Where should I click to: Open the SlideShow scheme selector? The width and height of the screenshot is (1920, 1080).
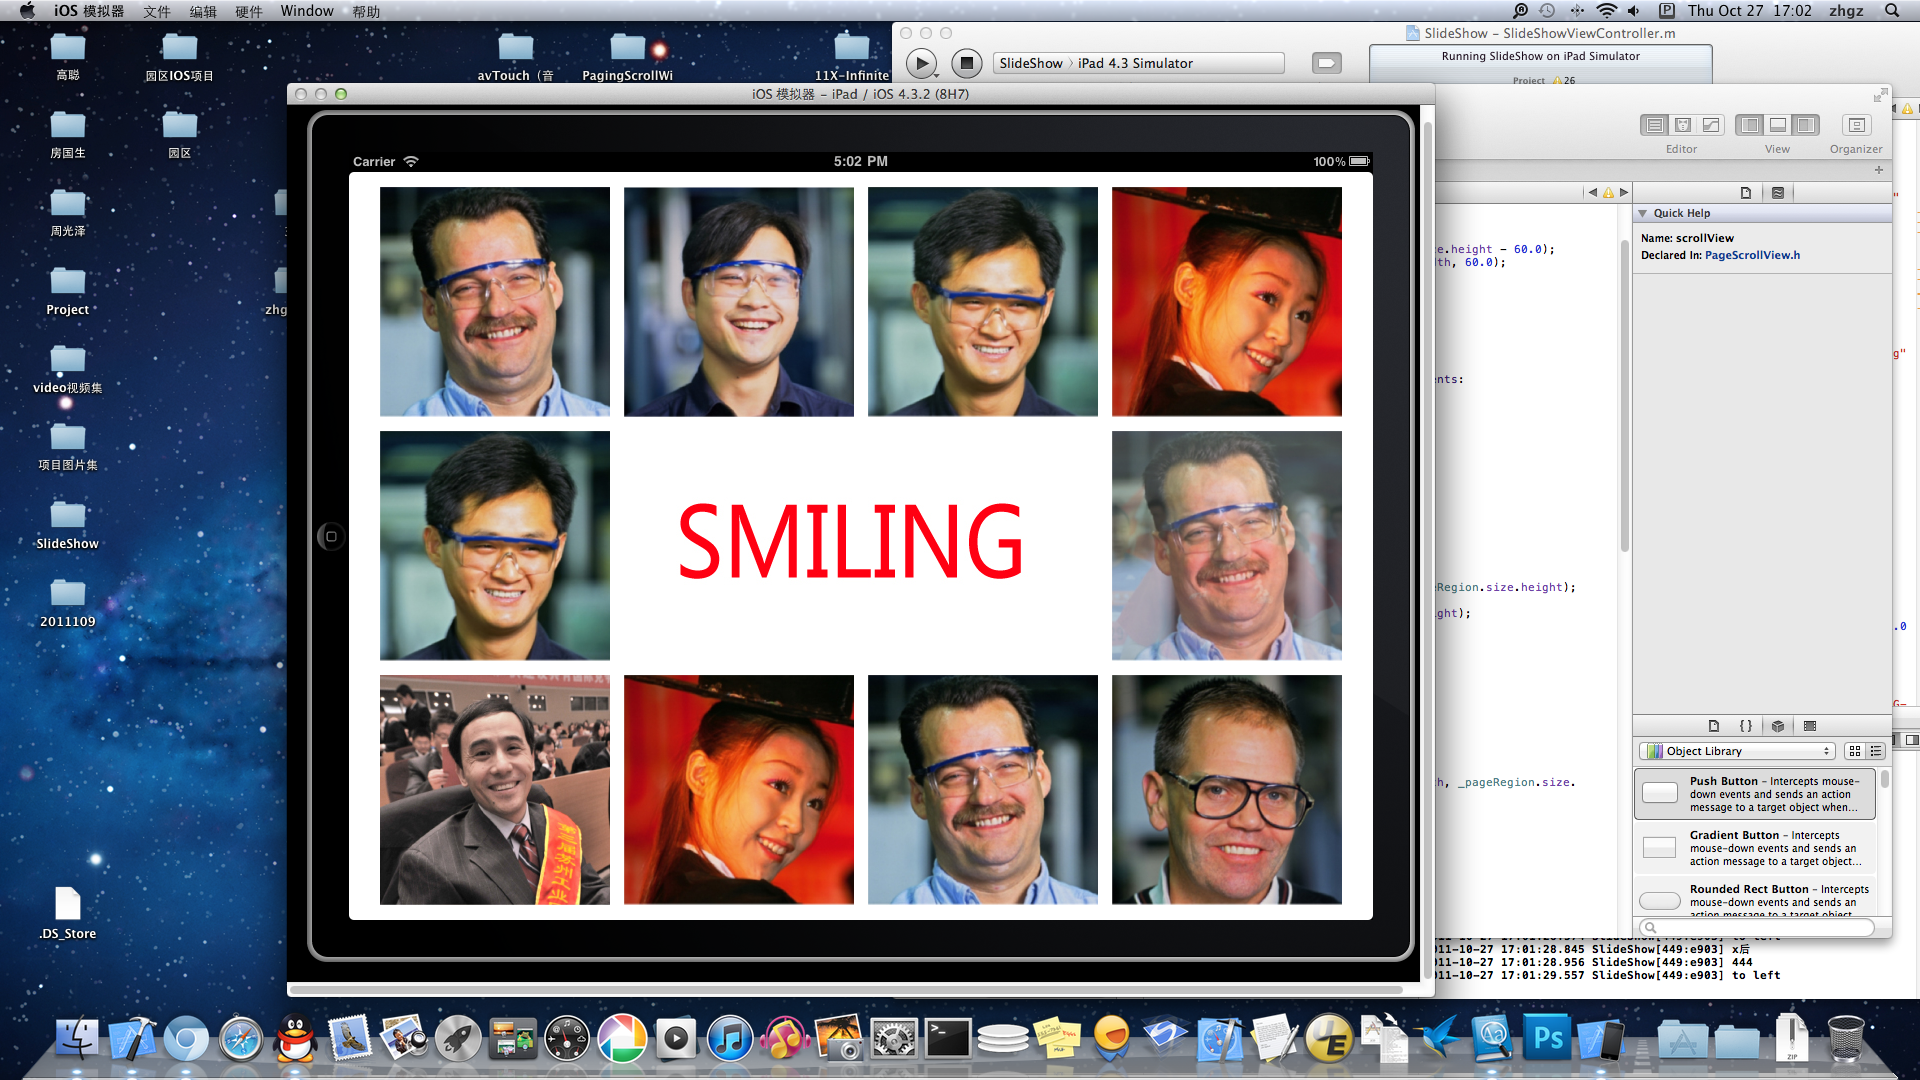[x=1030, y=63]
